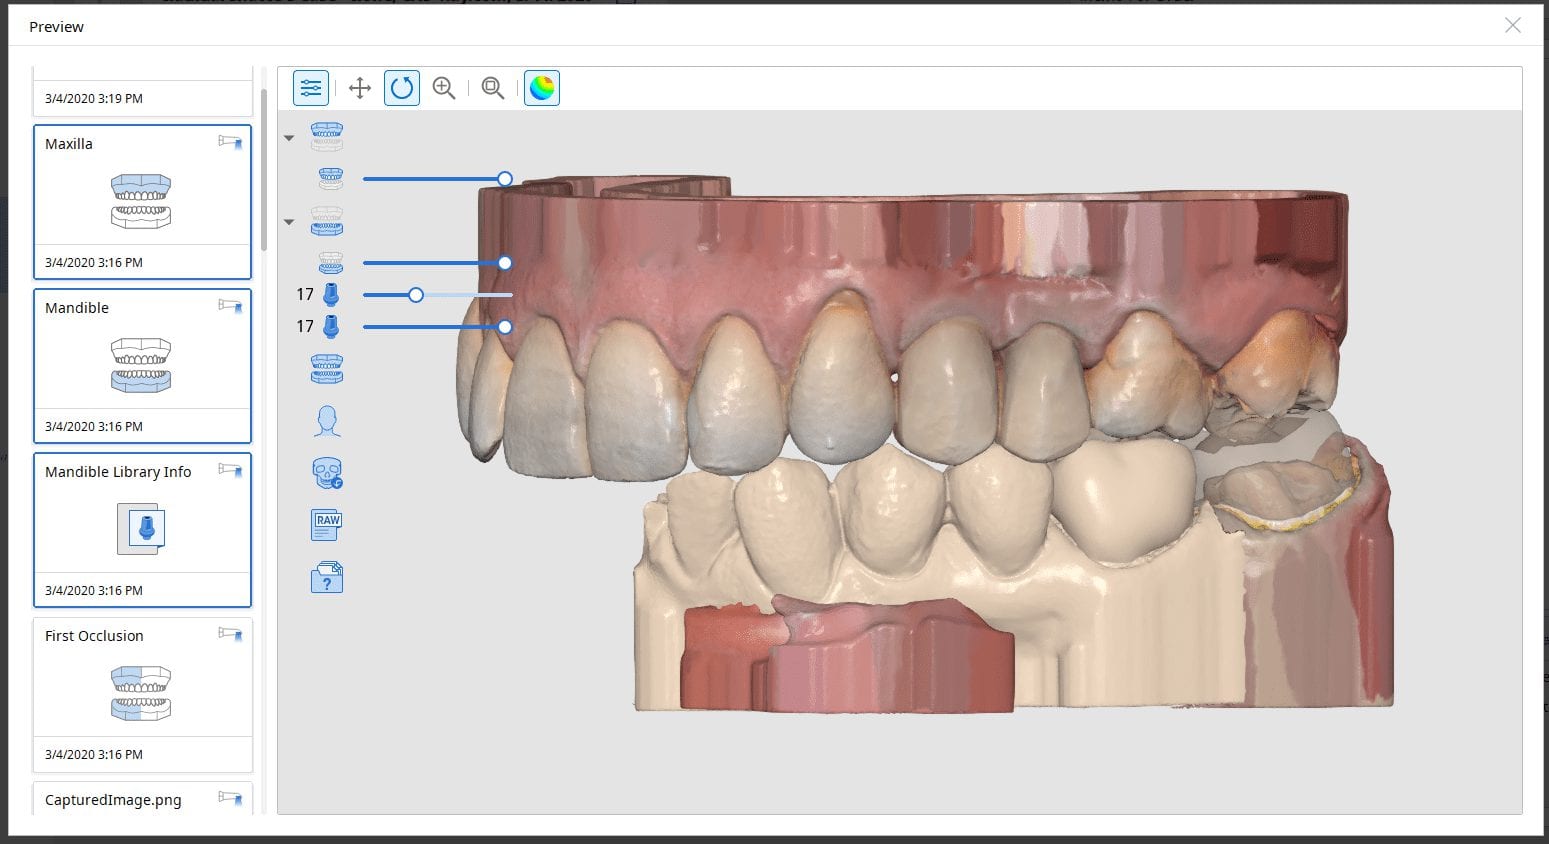Click the occlusion both-jaws icon
This screenshot has width=1549, height=844.
(x=327, y=369)
